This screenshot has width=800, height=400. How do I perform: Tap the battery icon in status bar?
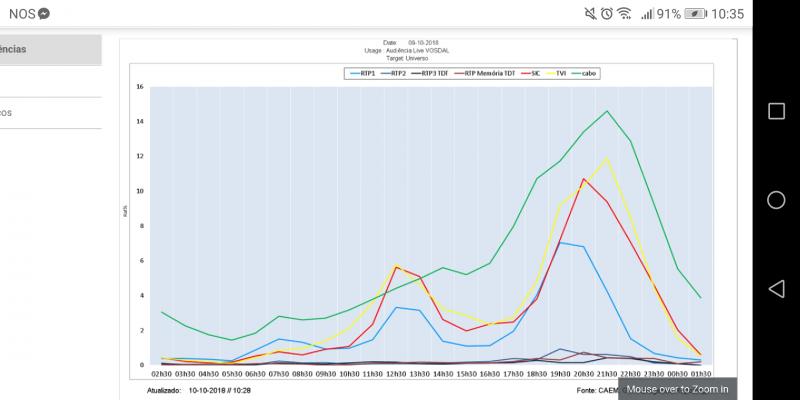[x=696, y=14]
